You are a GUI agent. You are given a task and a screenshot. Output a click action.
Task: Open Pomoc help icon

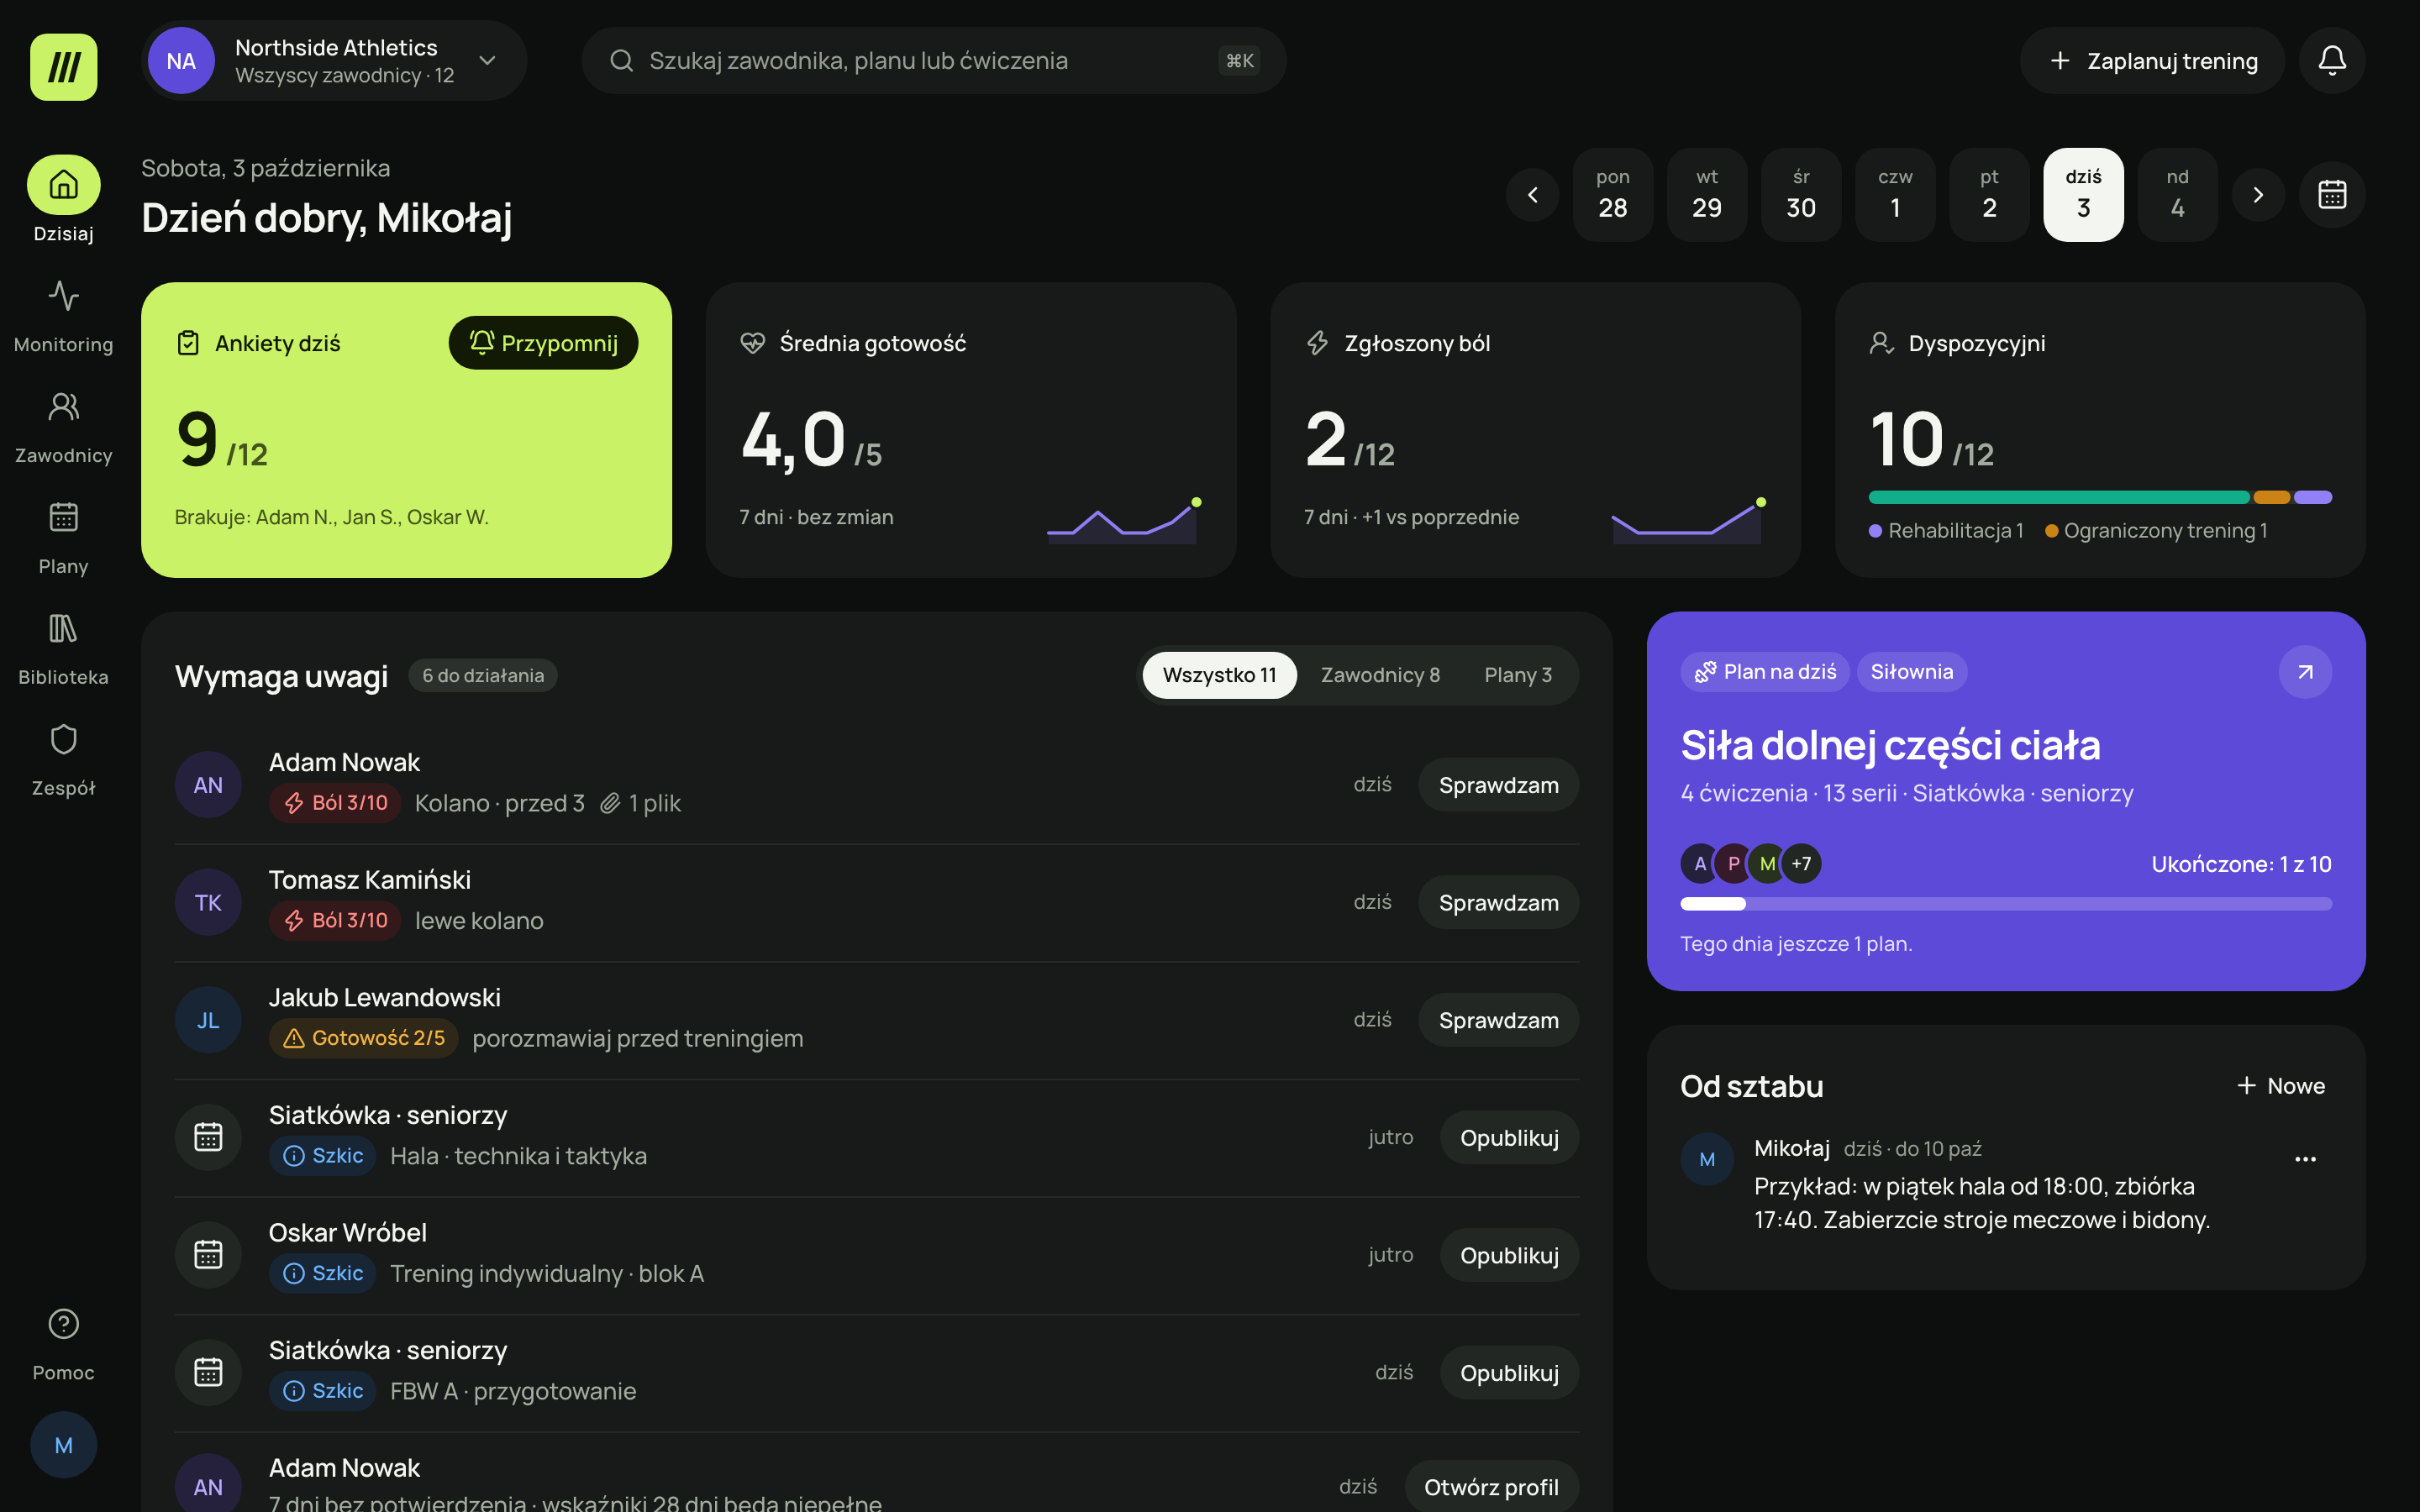pos(63,1324)
